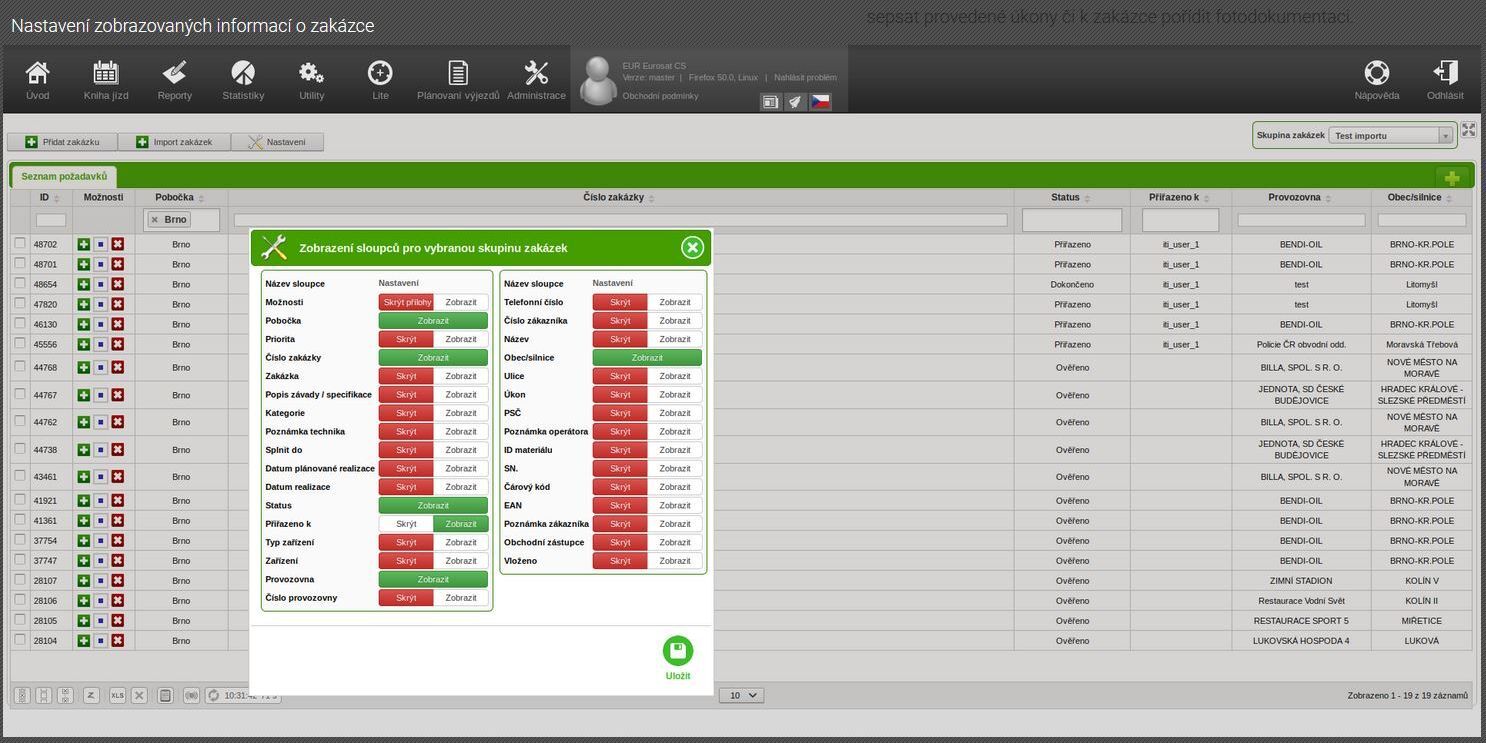The width and height of the screenshot is (1486, 743).
Task: Switch to the Seznam požadavků tab
Action: [64, 177]
